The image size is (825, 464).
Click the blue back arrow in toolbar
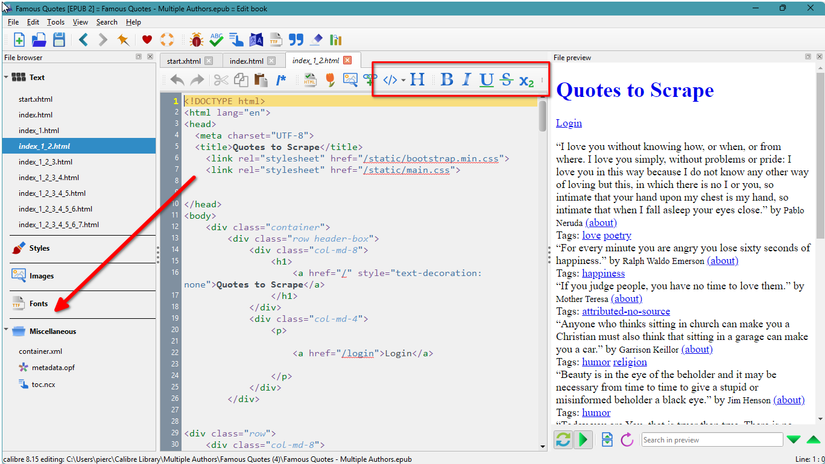click(x=83, y=39)
